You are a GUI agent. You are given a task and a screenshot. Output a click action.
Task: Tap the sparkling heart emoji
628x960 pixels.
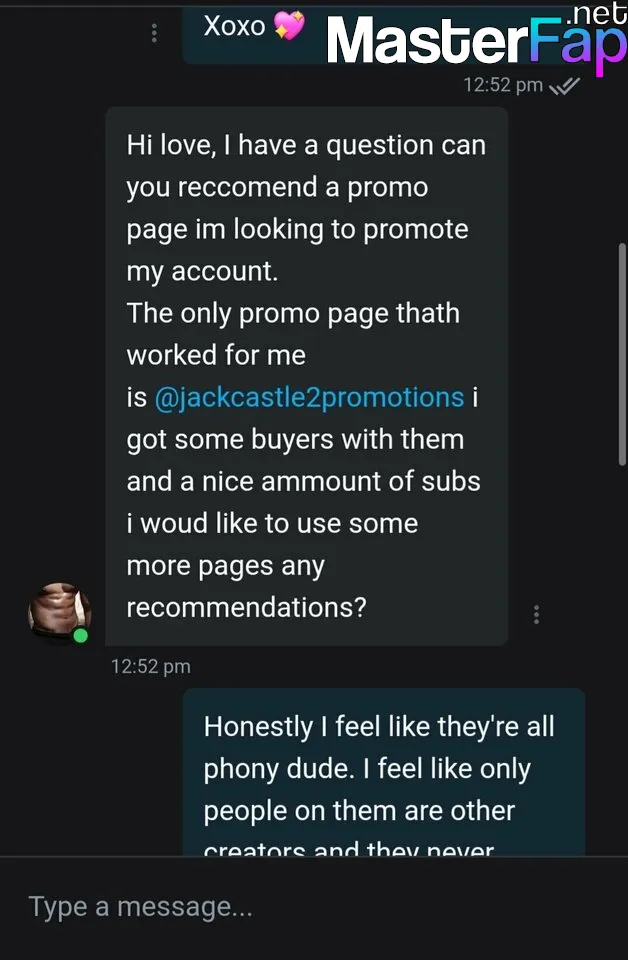pos(289,27)
